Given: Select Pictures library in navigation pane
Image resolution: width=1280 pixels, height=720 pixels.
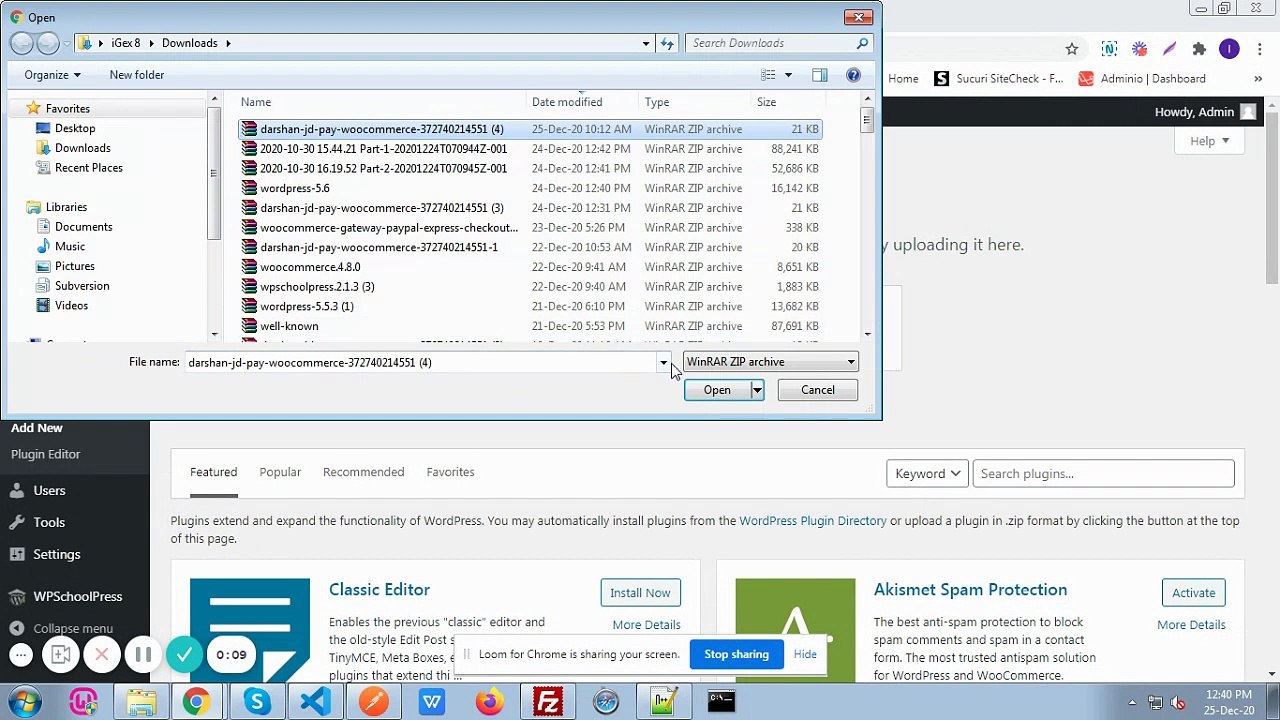Looking at the screenshot, I should point(74,266).
